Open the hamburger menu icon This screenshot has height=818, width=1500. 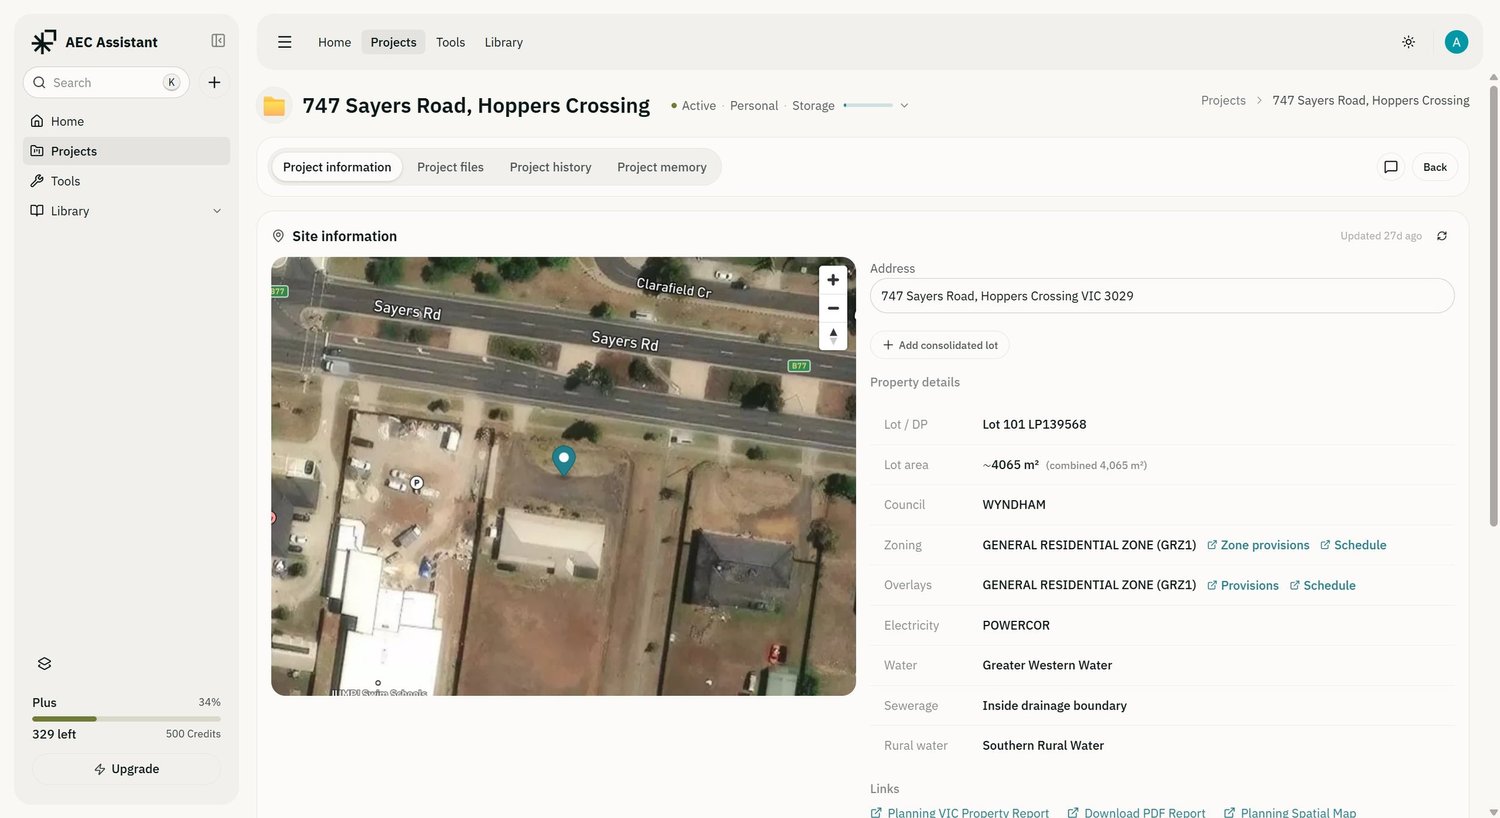pyautogui.click(x=285, y=42)
